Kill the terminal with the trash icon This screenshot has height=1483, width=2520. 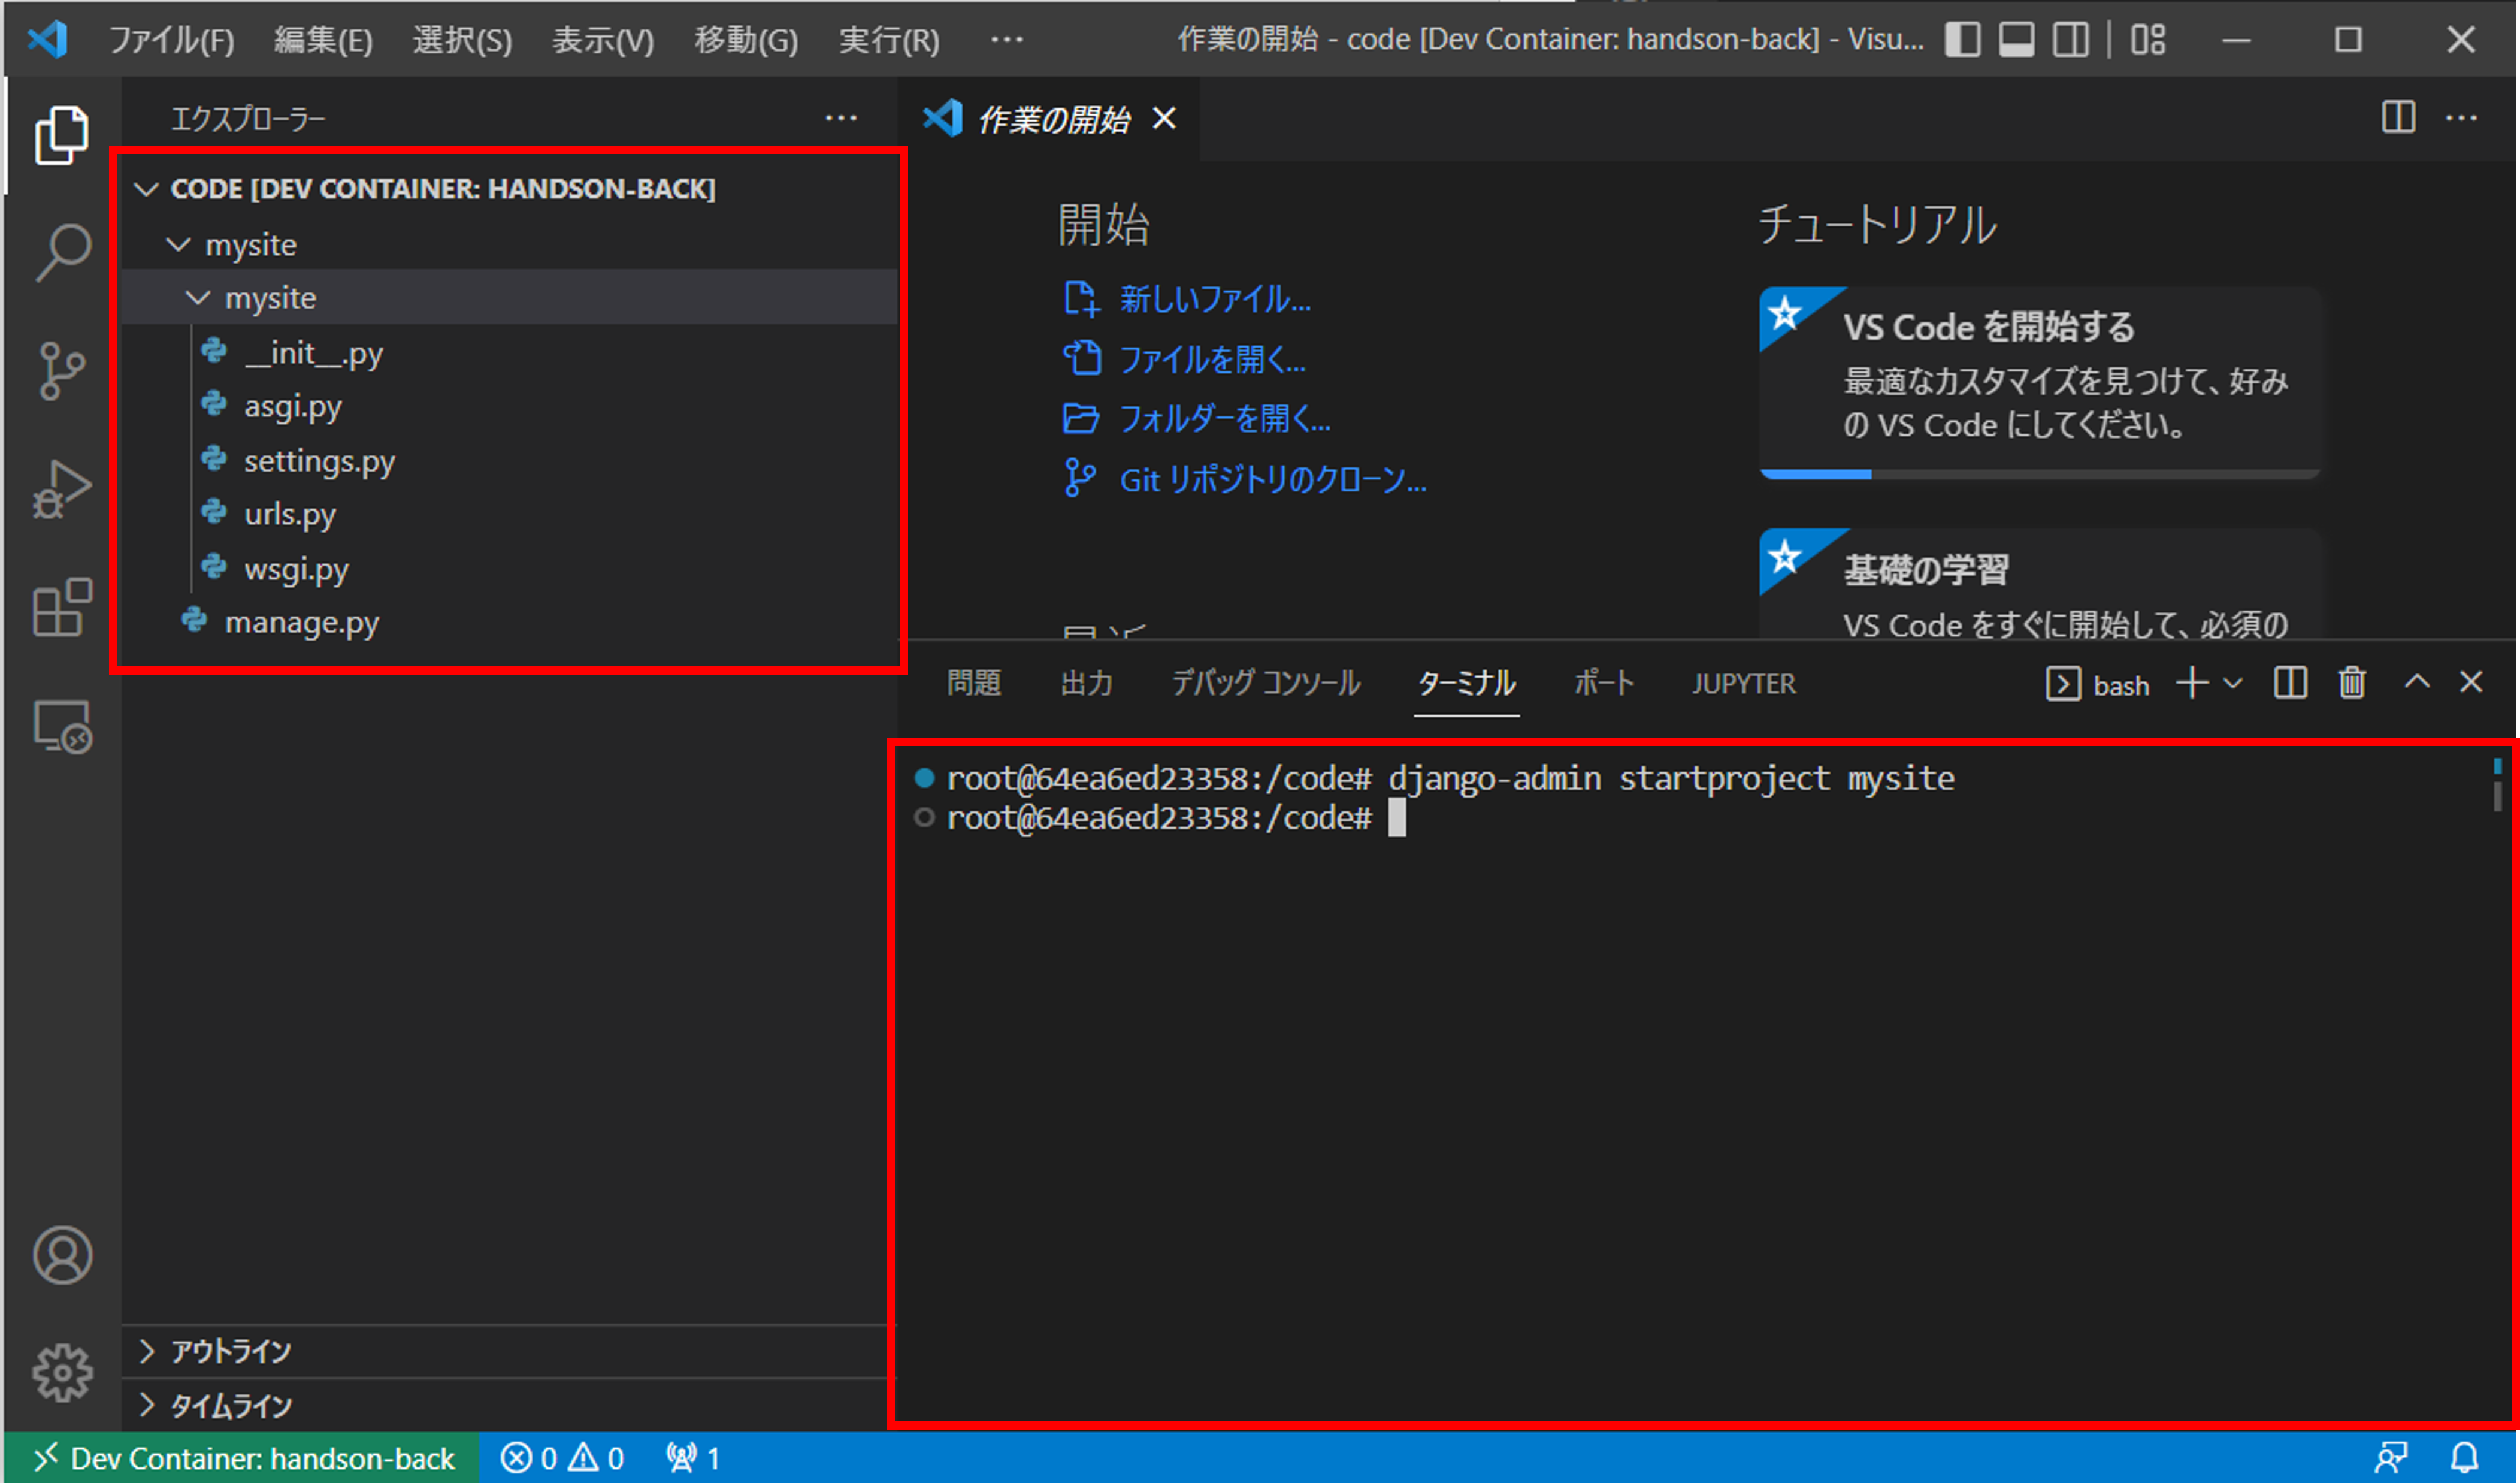[2352, 683]
